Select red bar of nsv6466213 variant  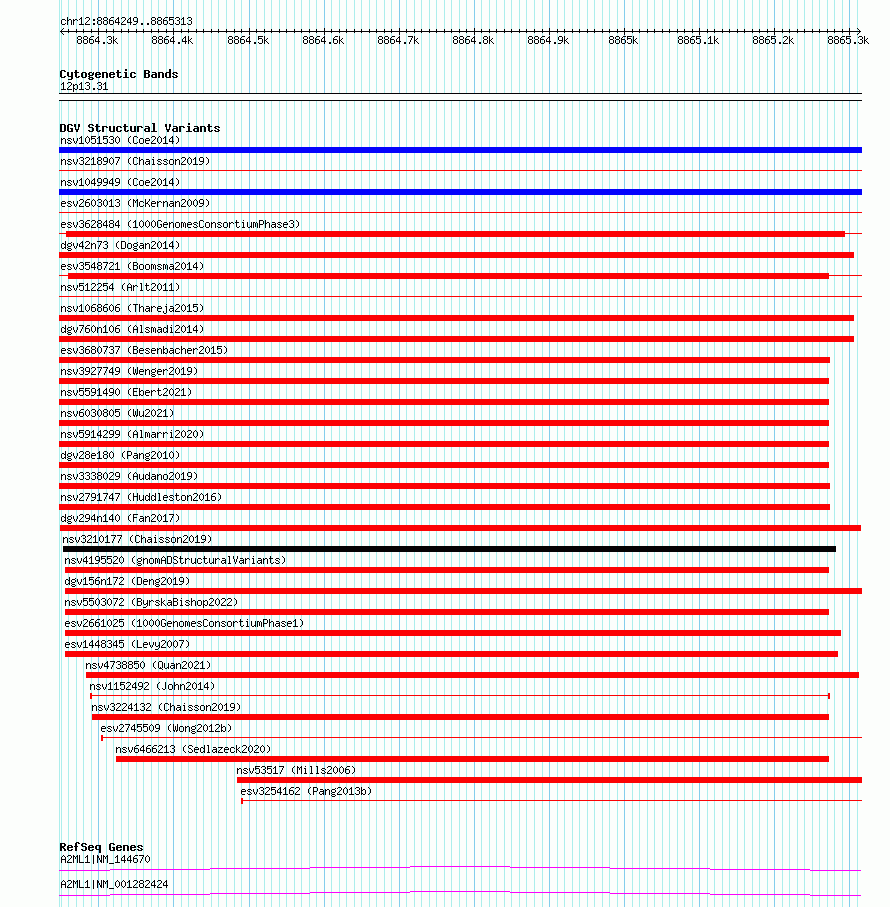(x=472, y=759)
